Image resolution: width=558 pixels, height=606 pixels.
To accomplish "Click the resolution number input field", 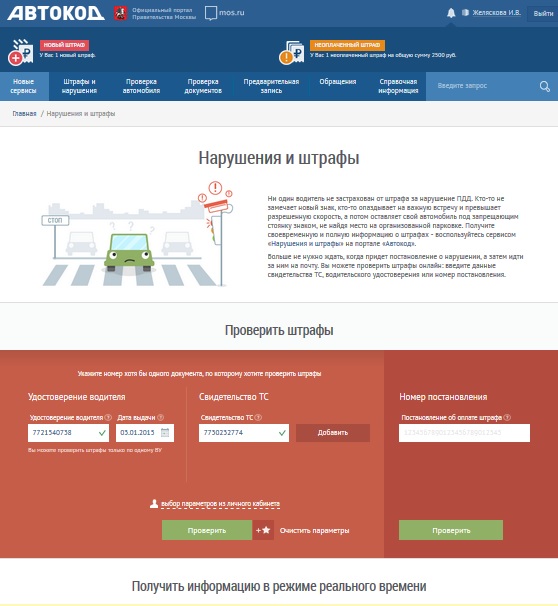I will 464,433.
